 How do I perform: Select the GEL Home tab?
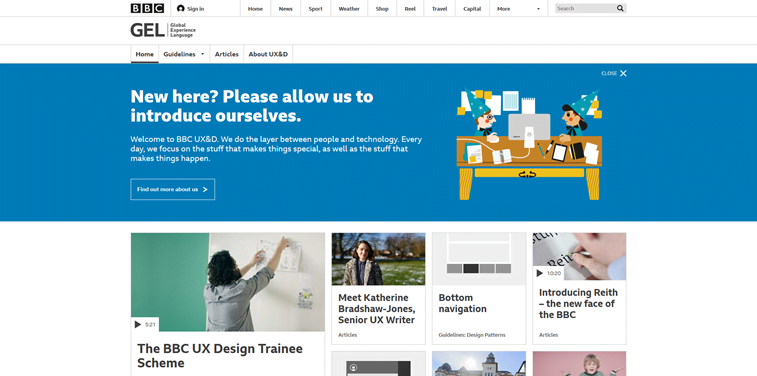click(144, 54)
